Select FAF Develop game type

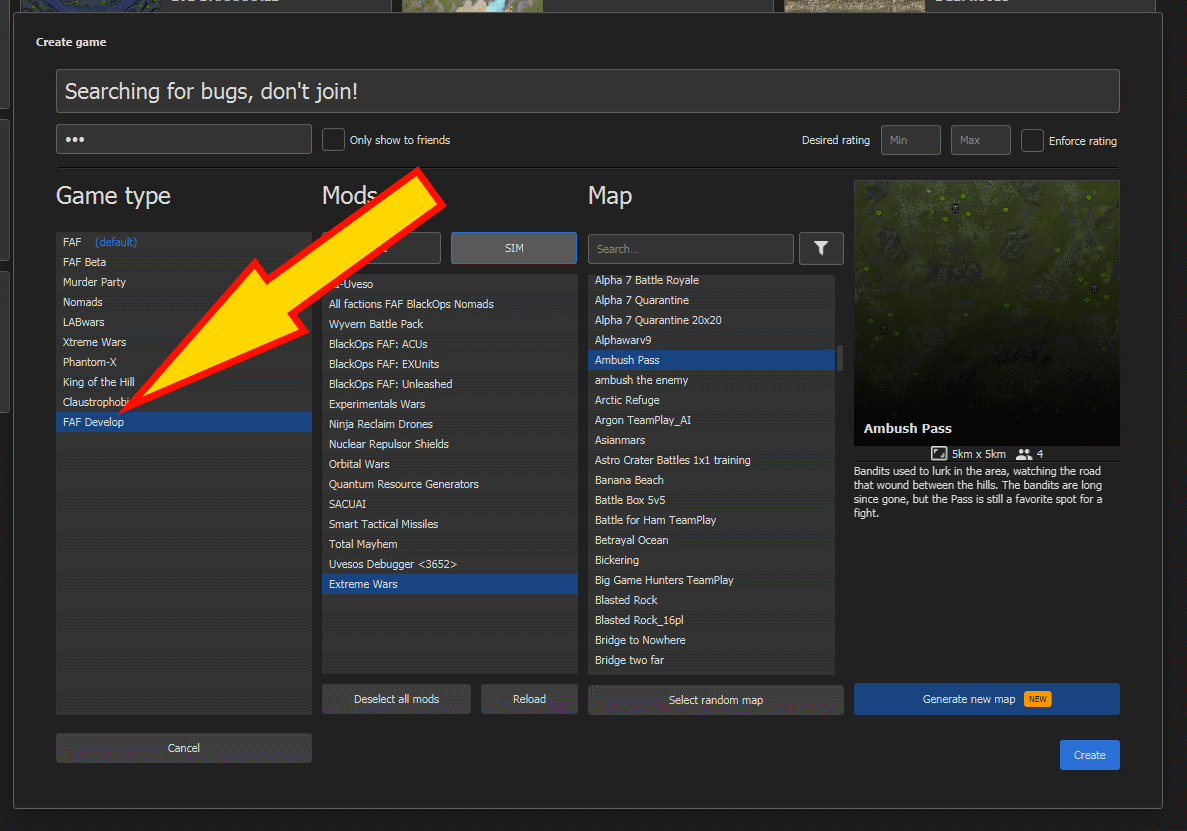184,422
